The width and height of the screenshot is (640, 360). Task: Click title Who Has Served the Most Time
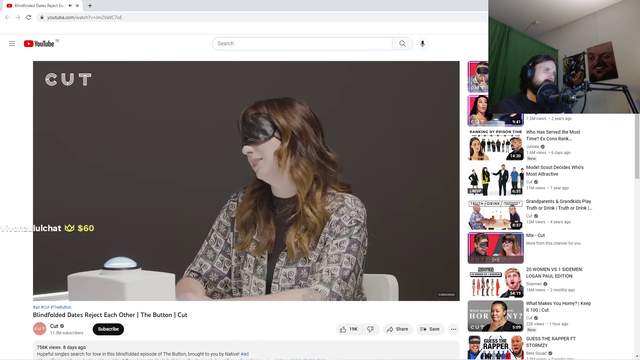click(x=553, y=136)
